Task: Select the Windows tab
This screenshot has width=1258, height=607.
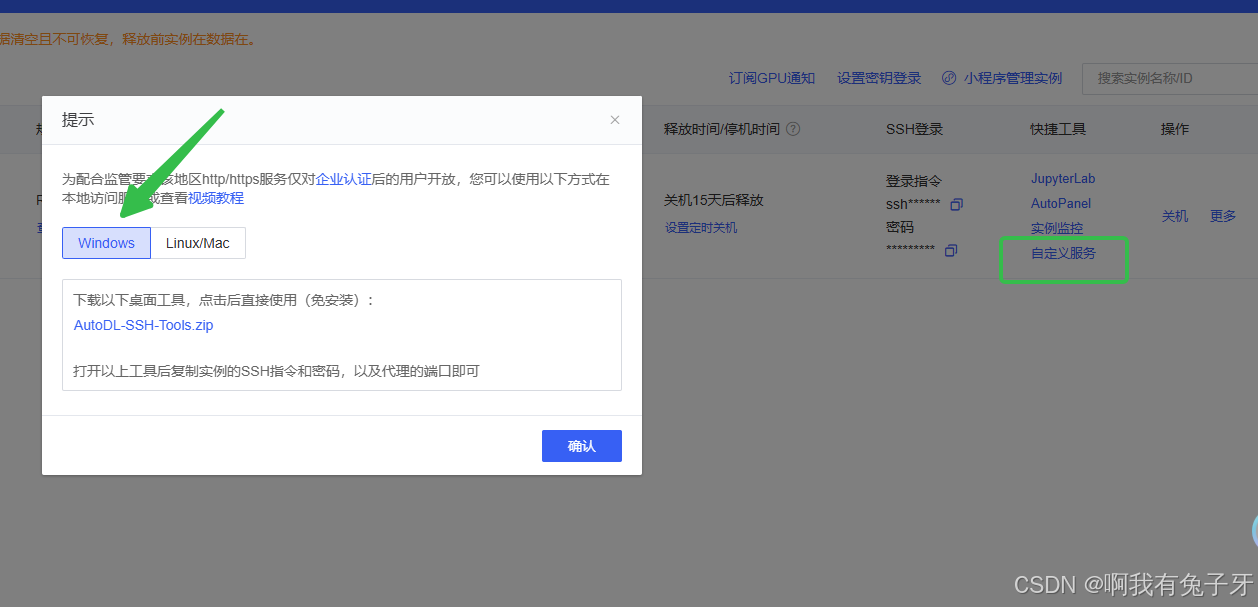Action: 106,243
